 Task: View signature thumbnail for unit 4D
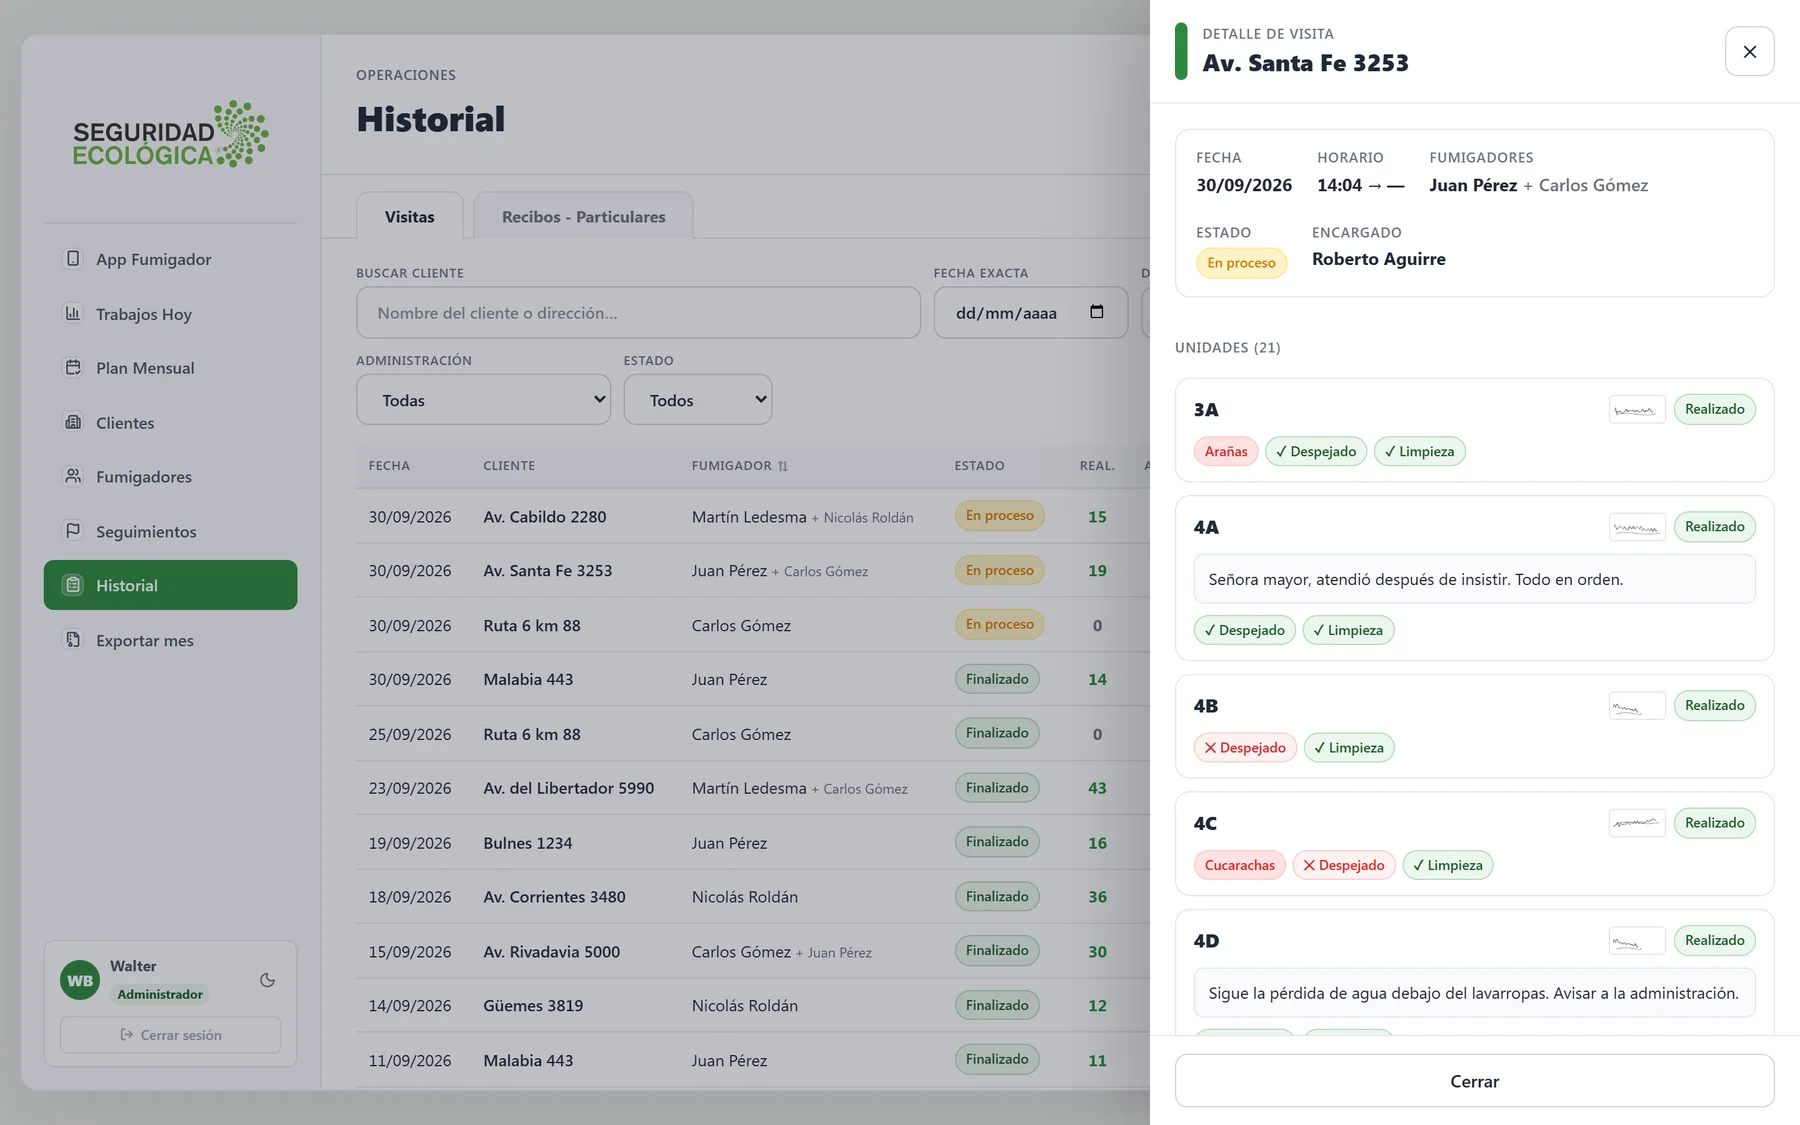point(1637,941)
